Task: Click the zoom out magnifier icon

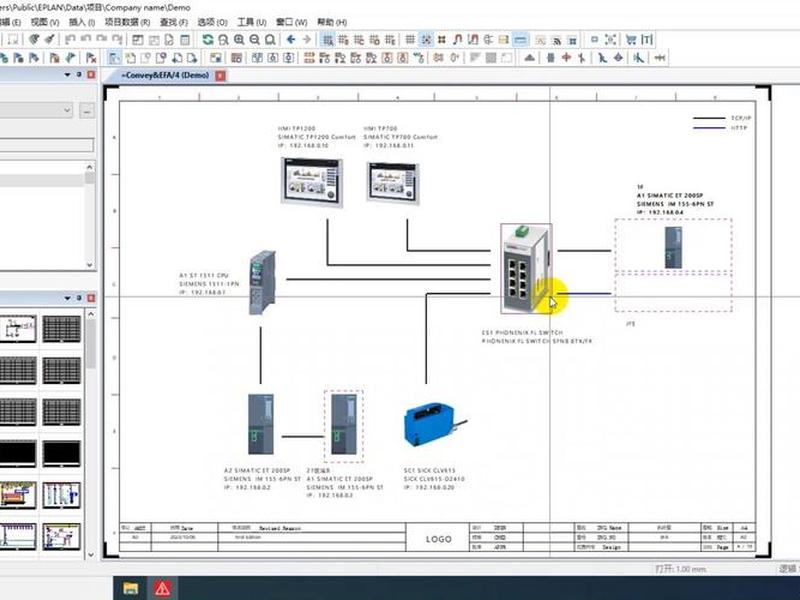Action: pos(255,40)
